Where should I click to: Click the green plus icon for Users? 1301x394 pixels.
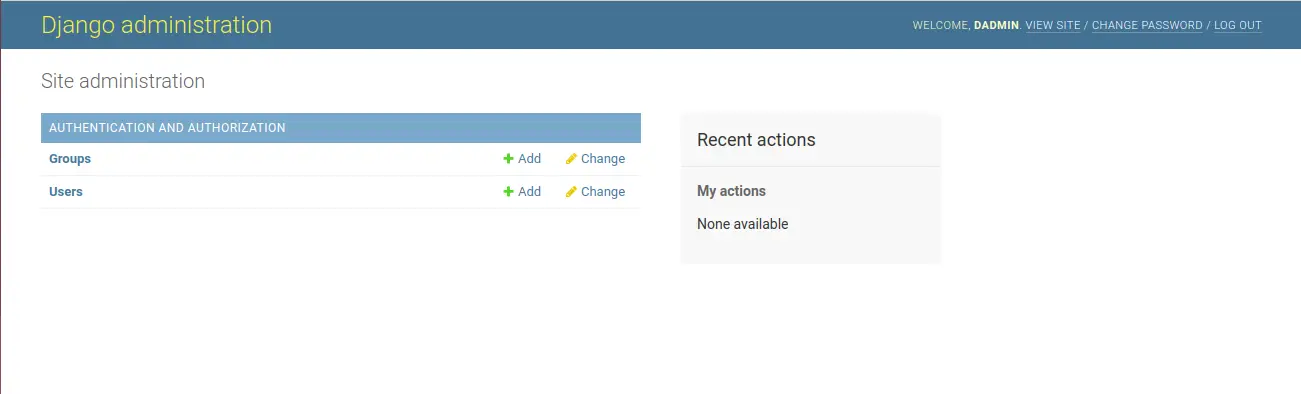pyautogui.click(x=508, y=192)
